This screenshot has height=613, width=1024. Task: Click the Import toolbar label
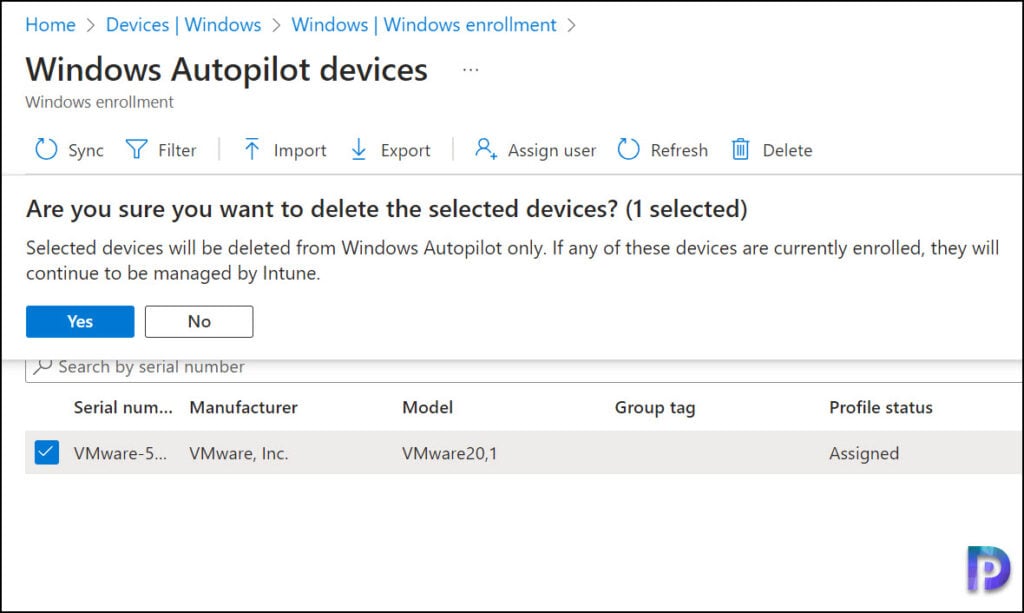point(300,151)
